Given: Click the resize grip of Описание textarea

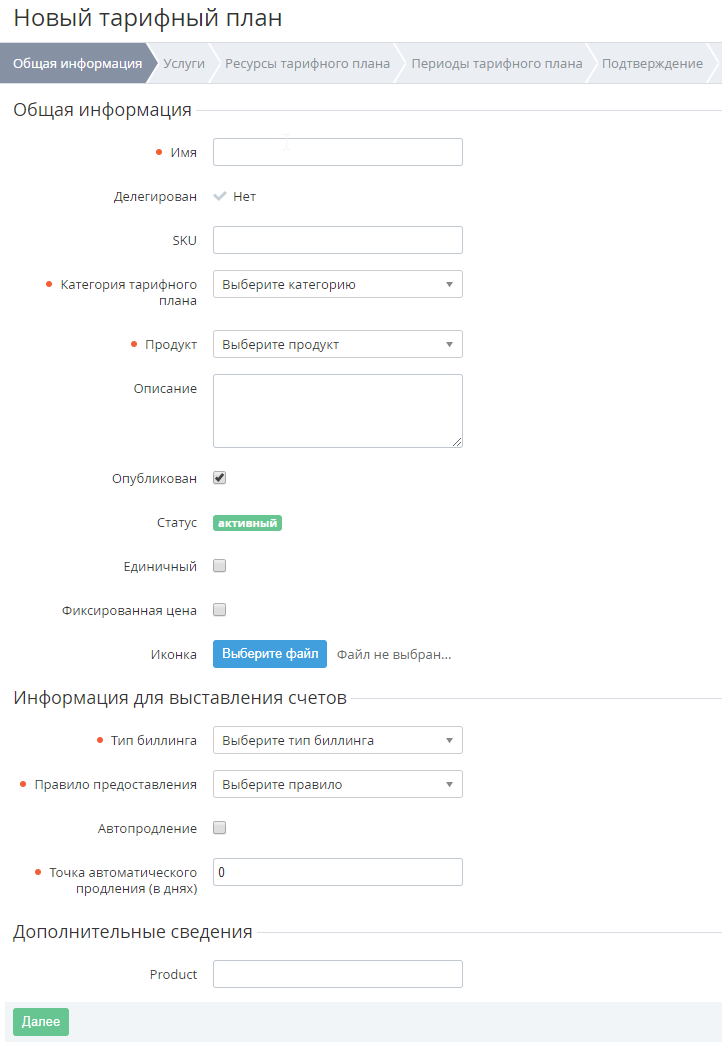Looking at the screenshot, I should pos(457,442).
